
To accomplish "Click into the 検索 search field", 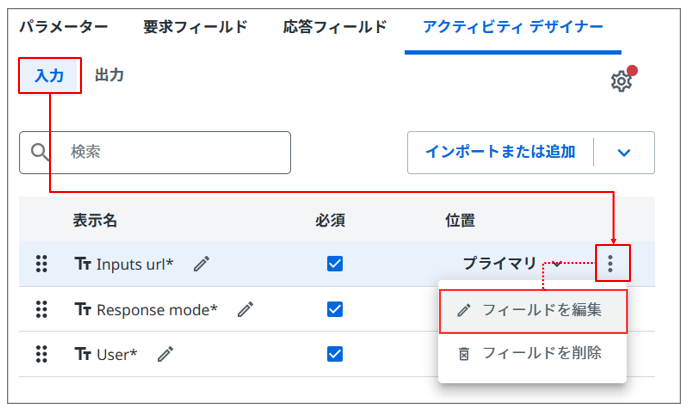I will click(170, 153).
